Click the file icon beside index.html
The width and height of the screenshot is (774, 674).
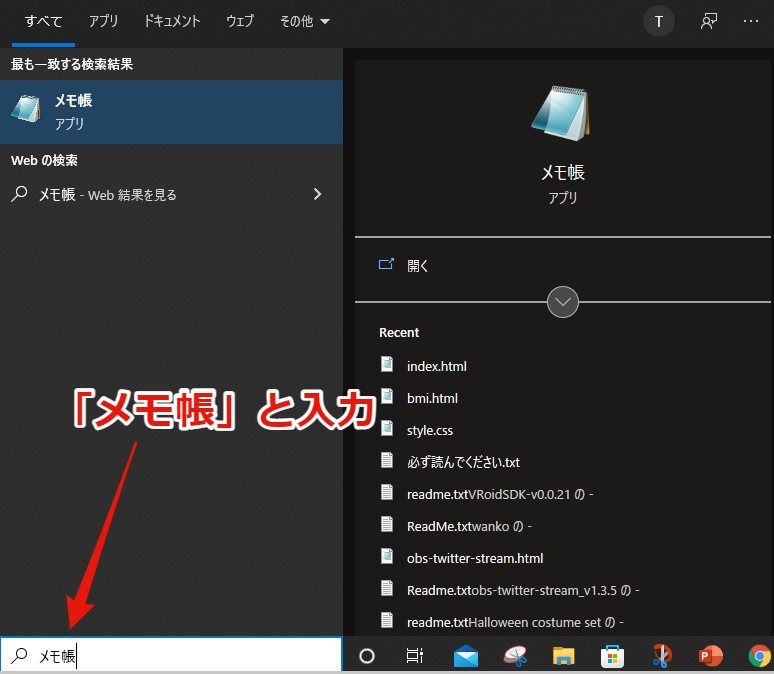(x=387, y=364)
